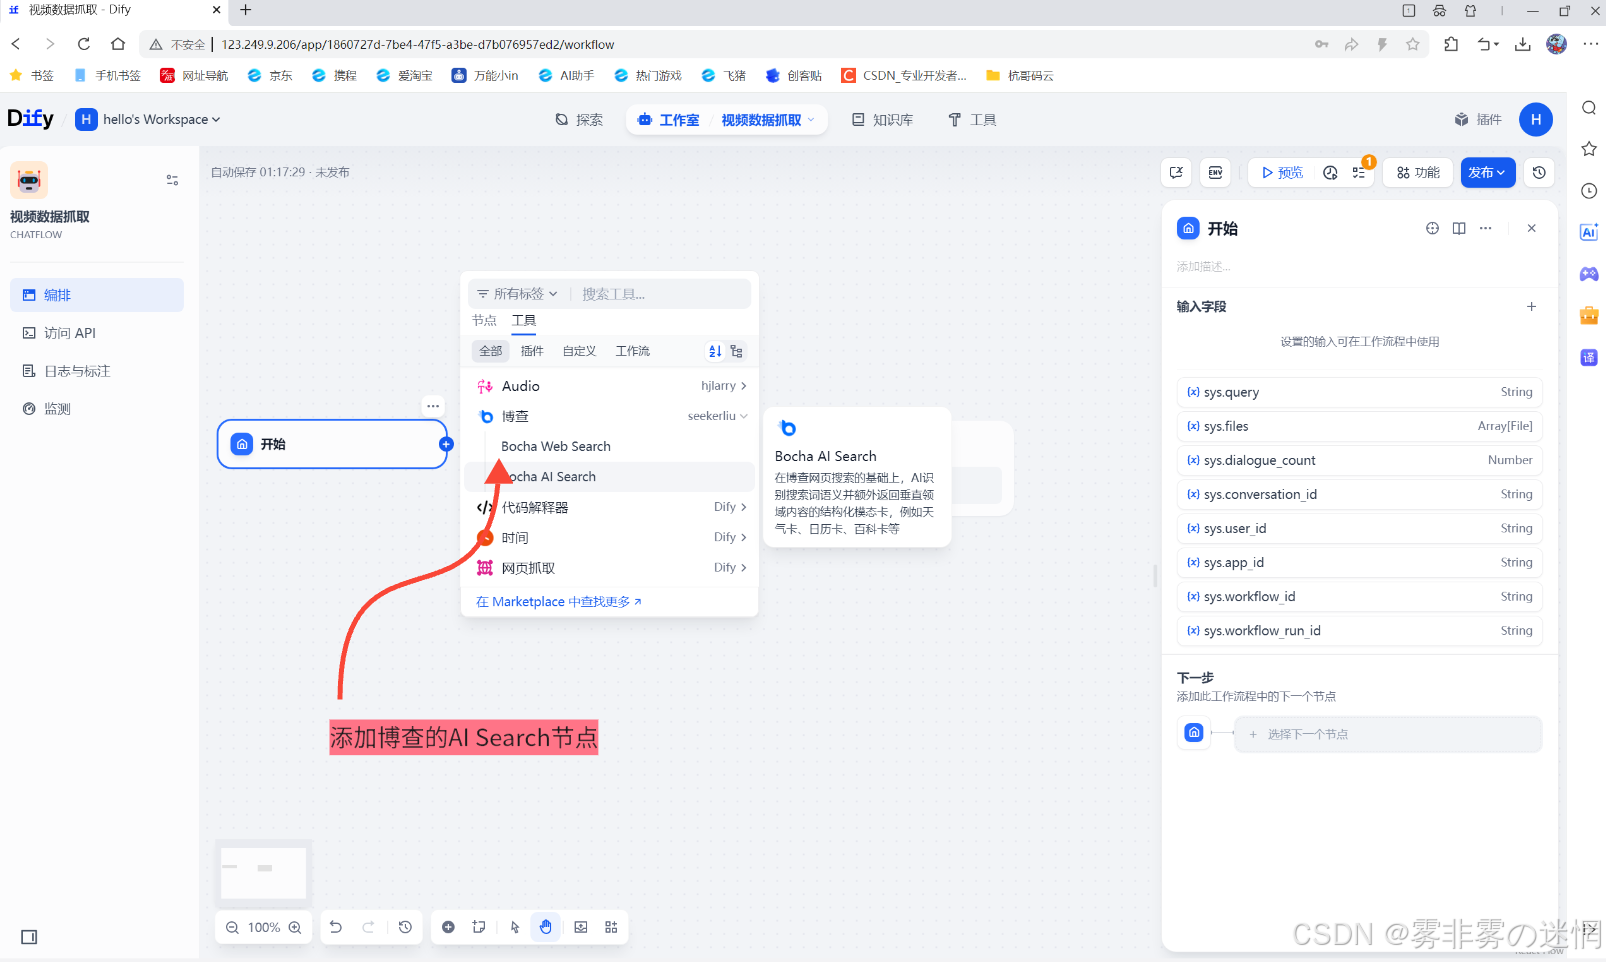This screenshot has width=1606, height=962.
Task: Open user avatar H menu
Action: [x=1536, y=119]
